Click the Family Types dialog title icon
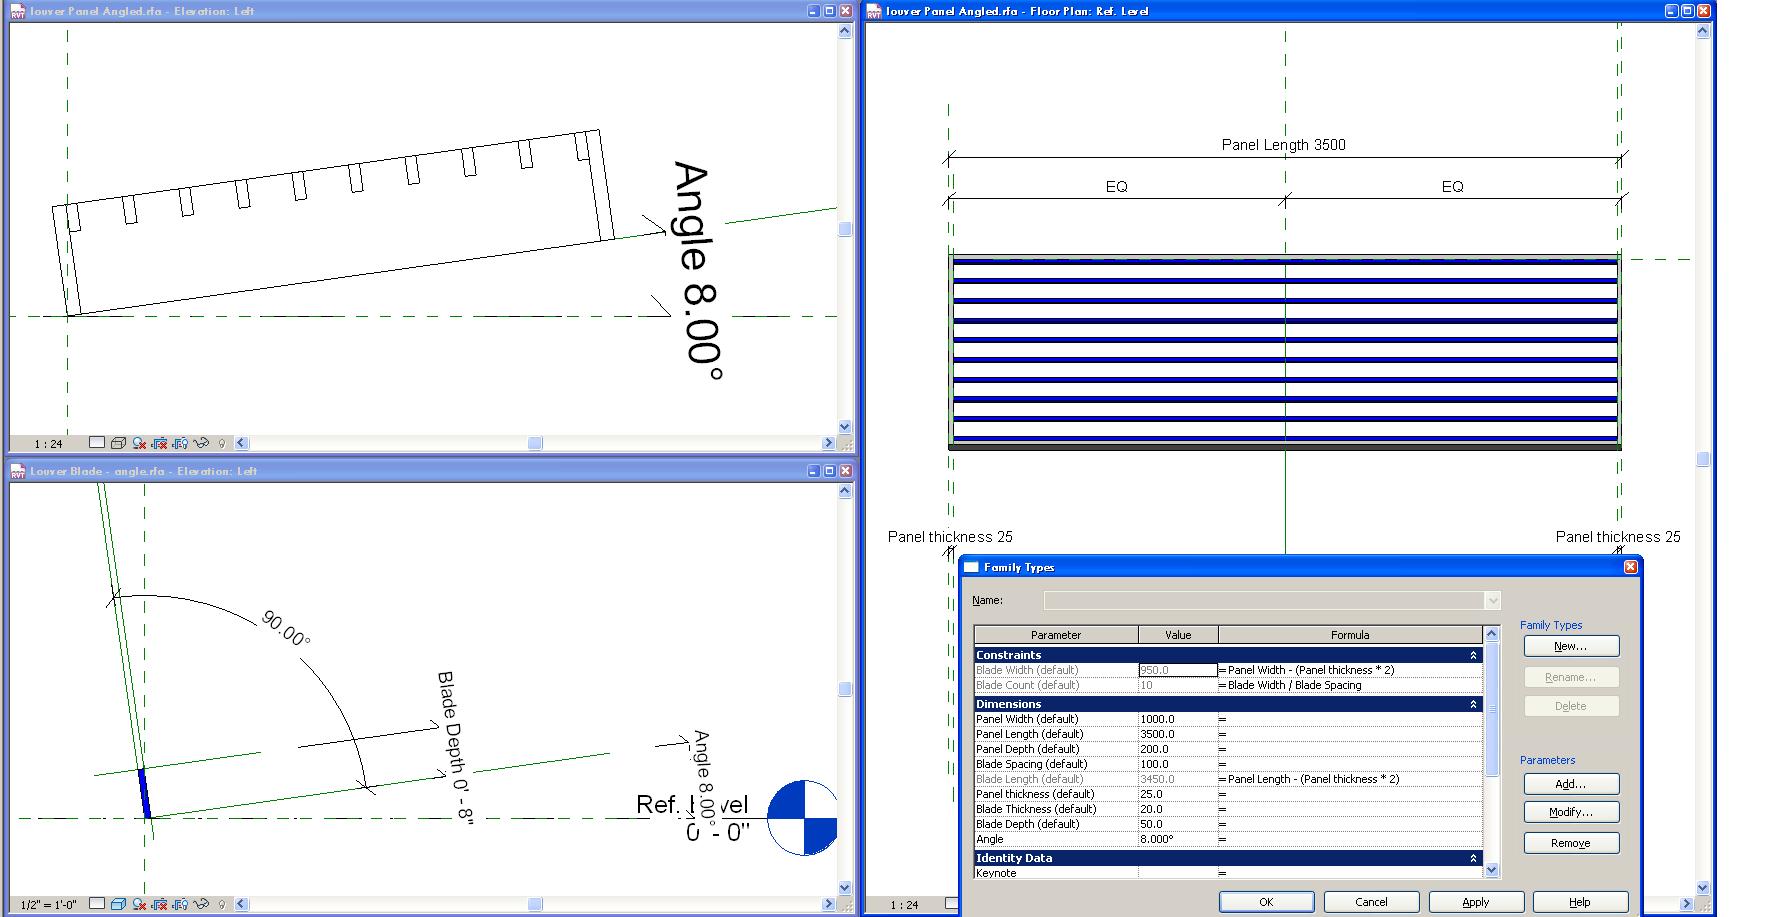 [971, 567]
